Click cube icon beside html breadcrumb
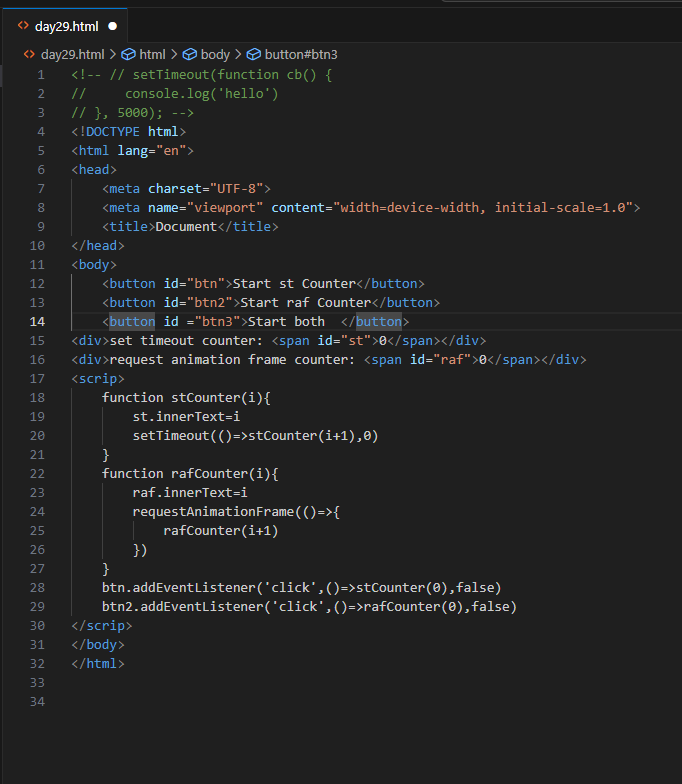 coord(128,54)
